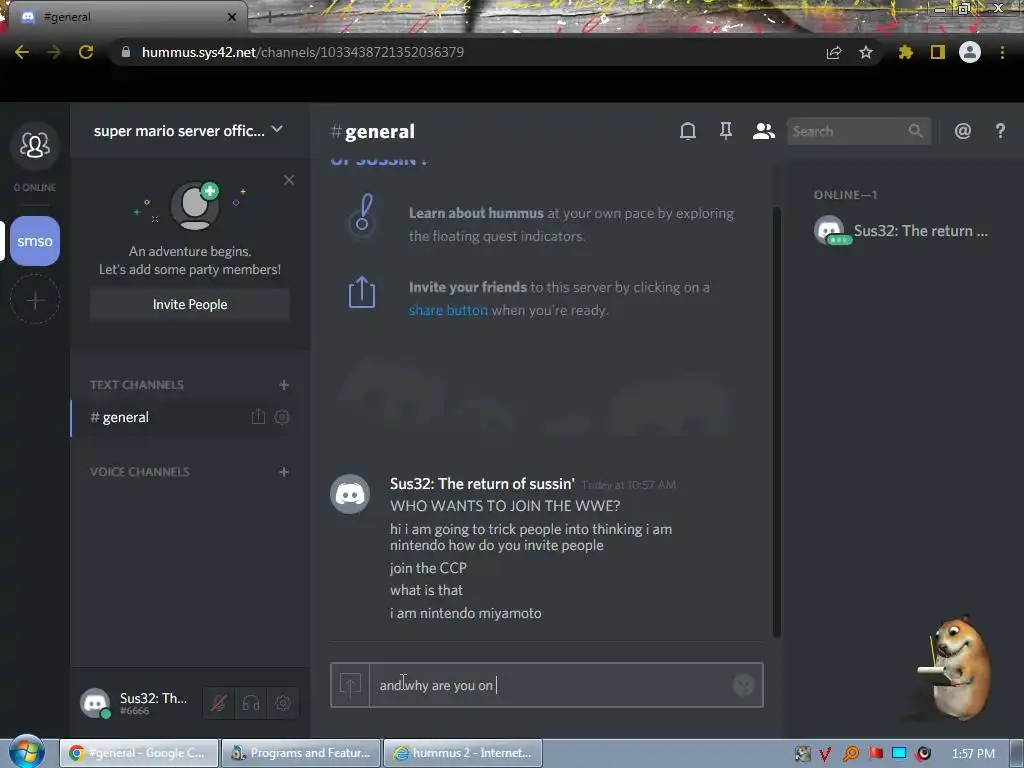Create a new text channel with the plus
Viewport: 1024px width, 768px height.
(283, 385)
